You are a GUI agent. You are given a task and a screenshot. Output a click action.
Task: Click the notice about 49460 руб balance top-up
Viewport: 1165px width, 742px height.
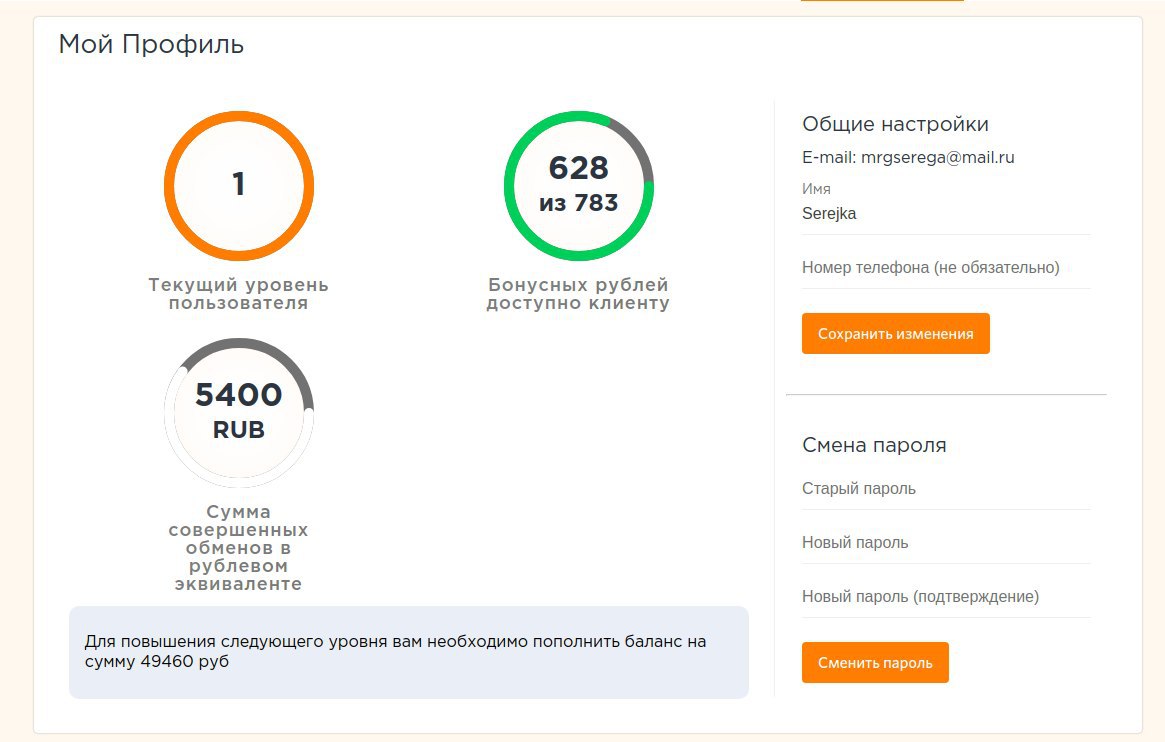click(409, 652)
